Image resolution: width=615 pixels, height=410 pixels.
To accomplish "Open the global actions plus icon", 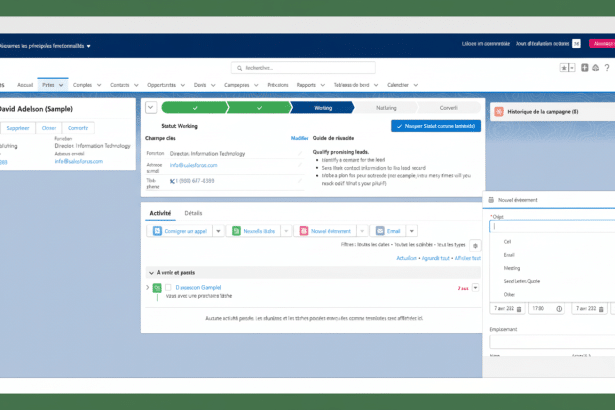I will pos(584,67).
